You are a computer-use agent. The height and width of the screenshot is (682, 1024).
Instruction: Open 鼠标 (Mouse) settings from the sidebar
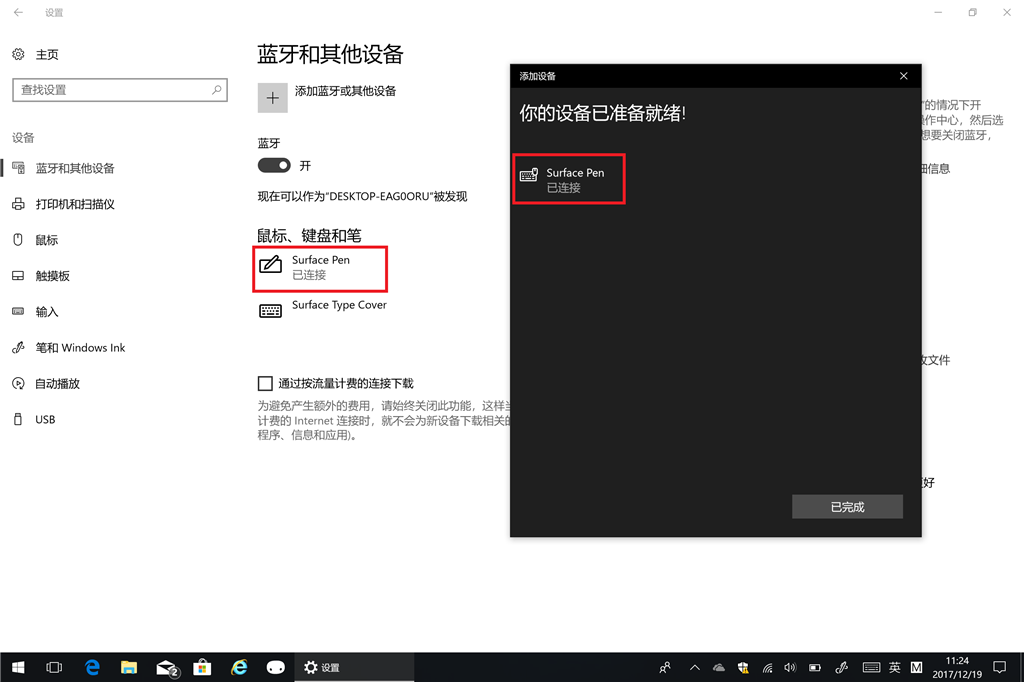click(45, 239)
